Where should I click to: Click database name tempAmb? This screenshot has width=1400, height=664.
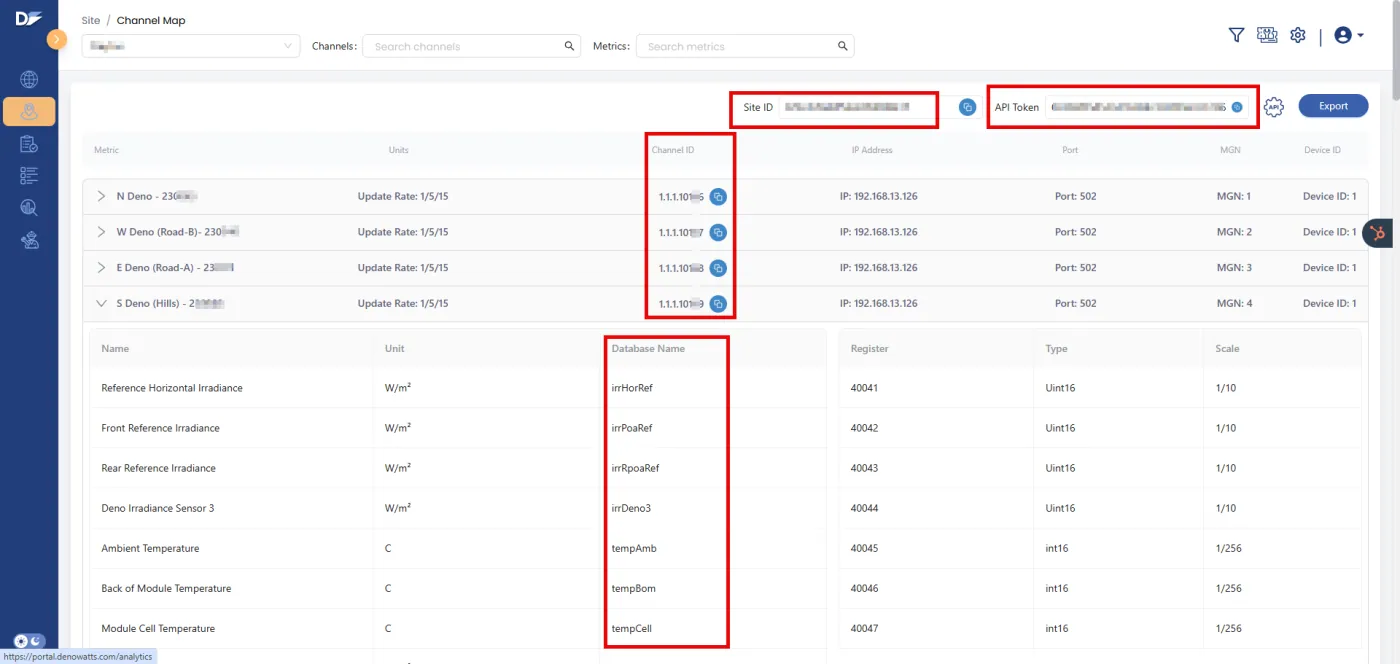[x=634, y=548]
